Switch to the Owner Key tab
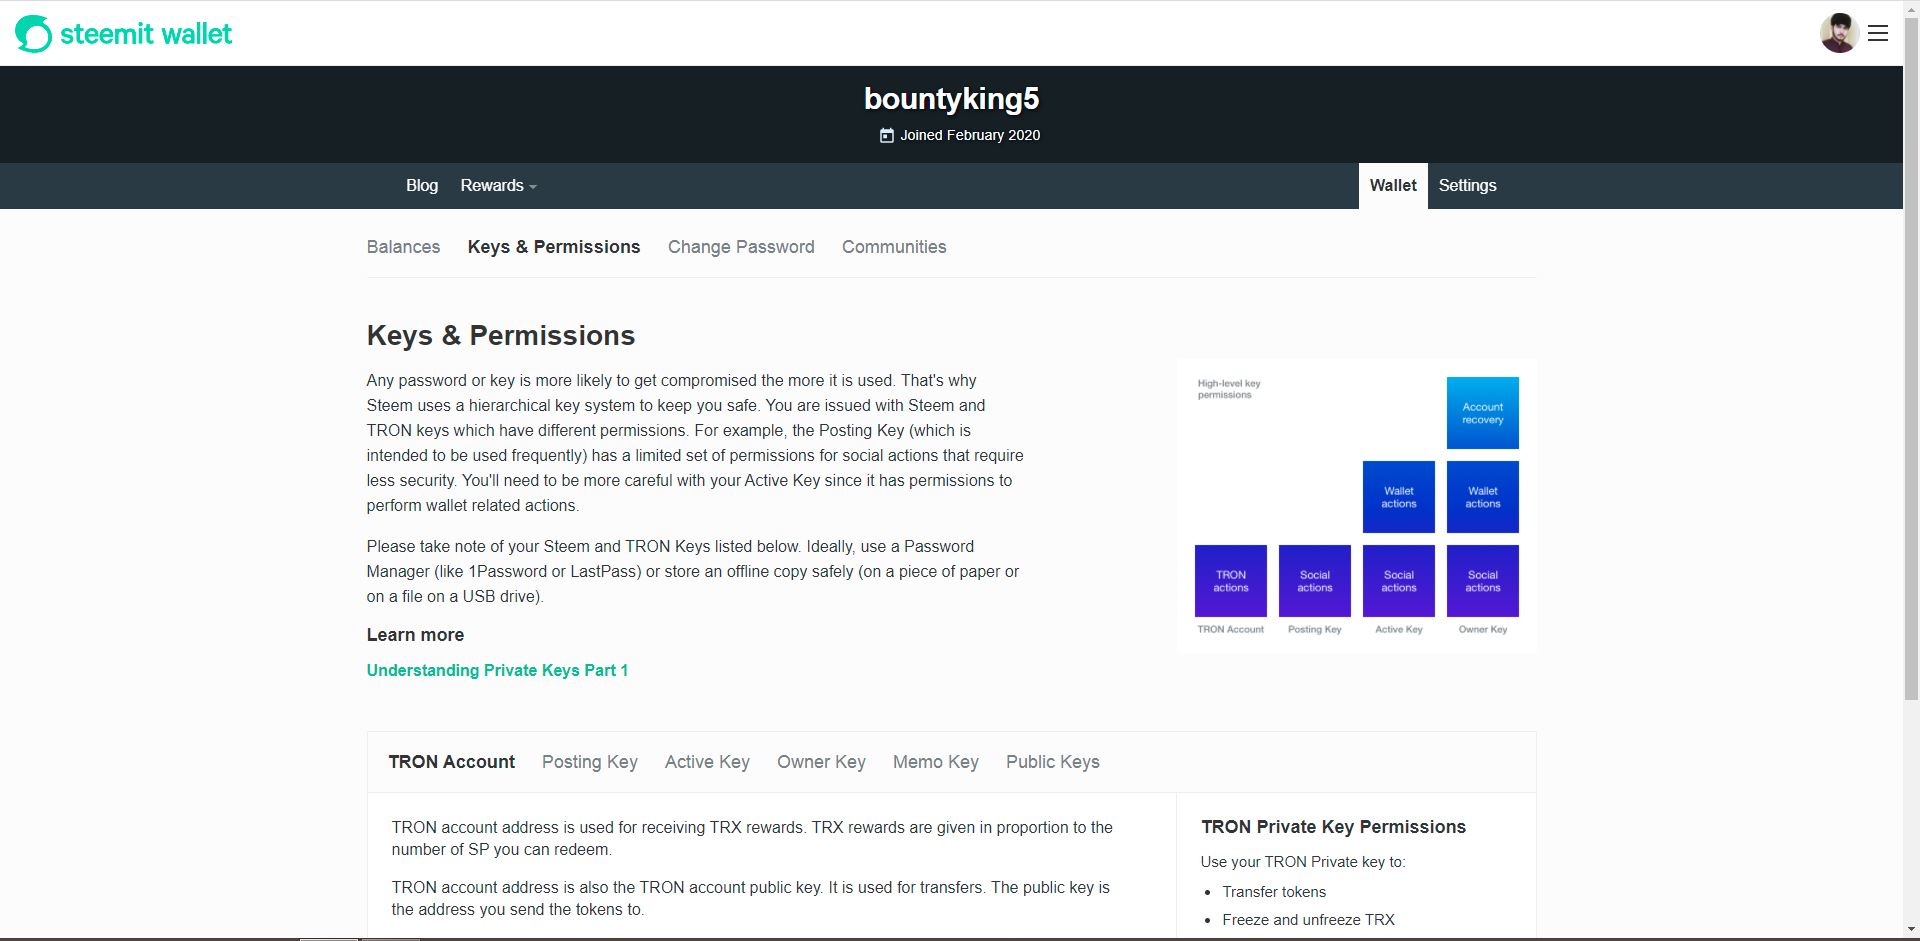 click(821, 762)
